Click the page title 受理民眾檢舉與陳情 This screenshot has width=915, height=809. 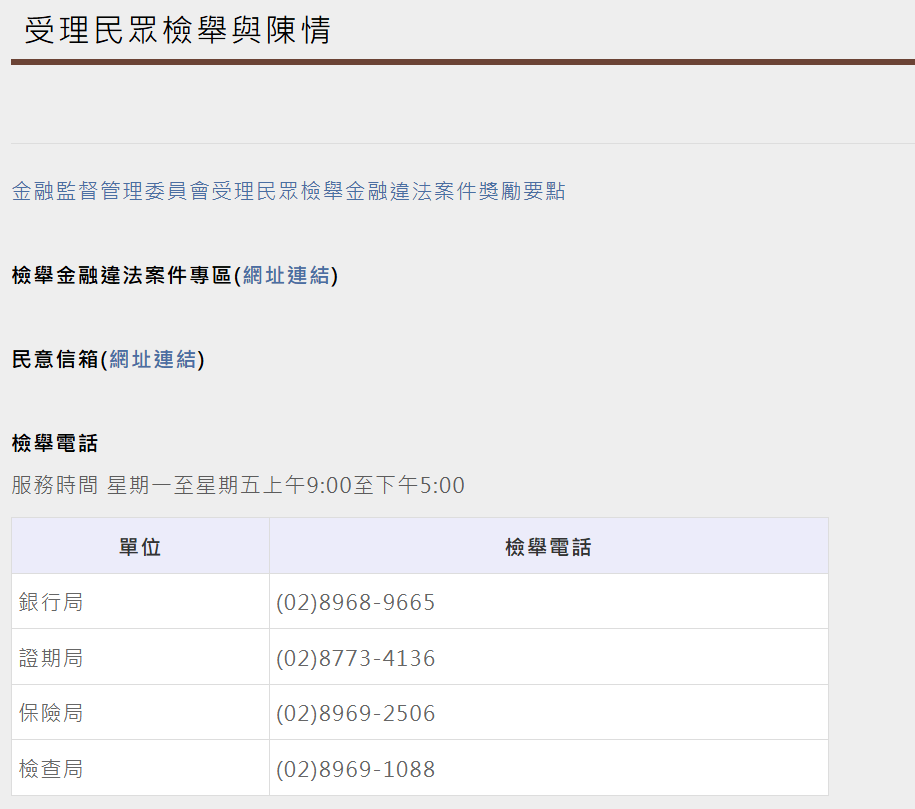click(x=177, y=30)
